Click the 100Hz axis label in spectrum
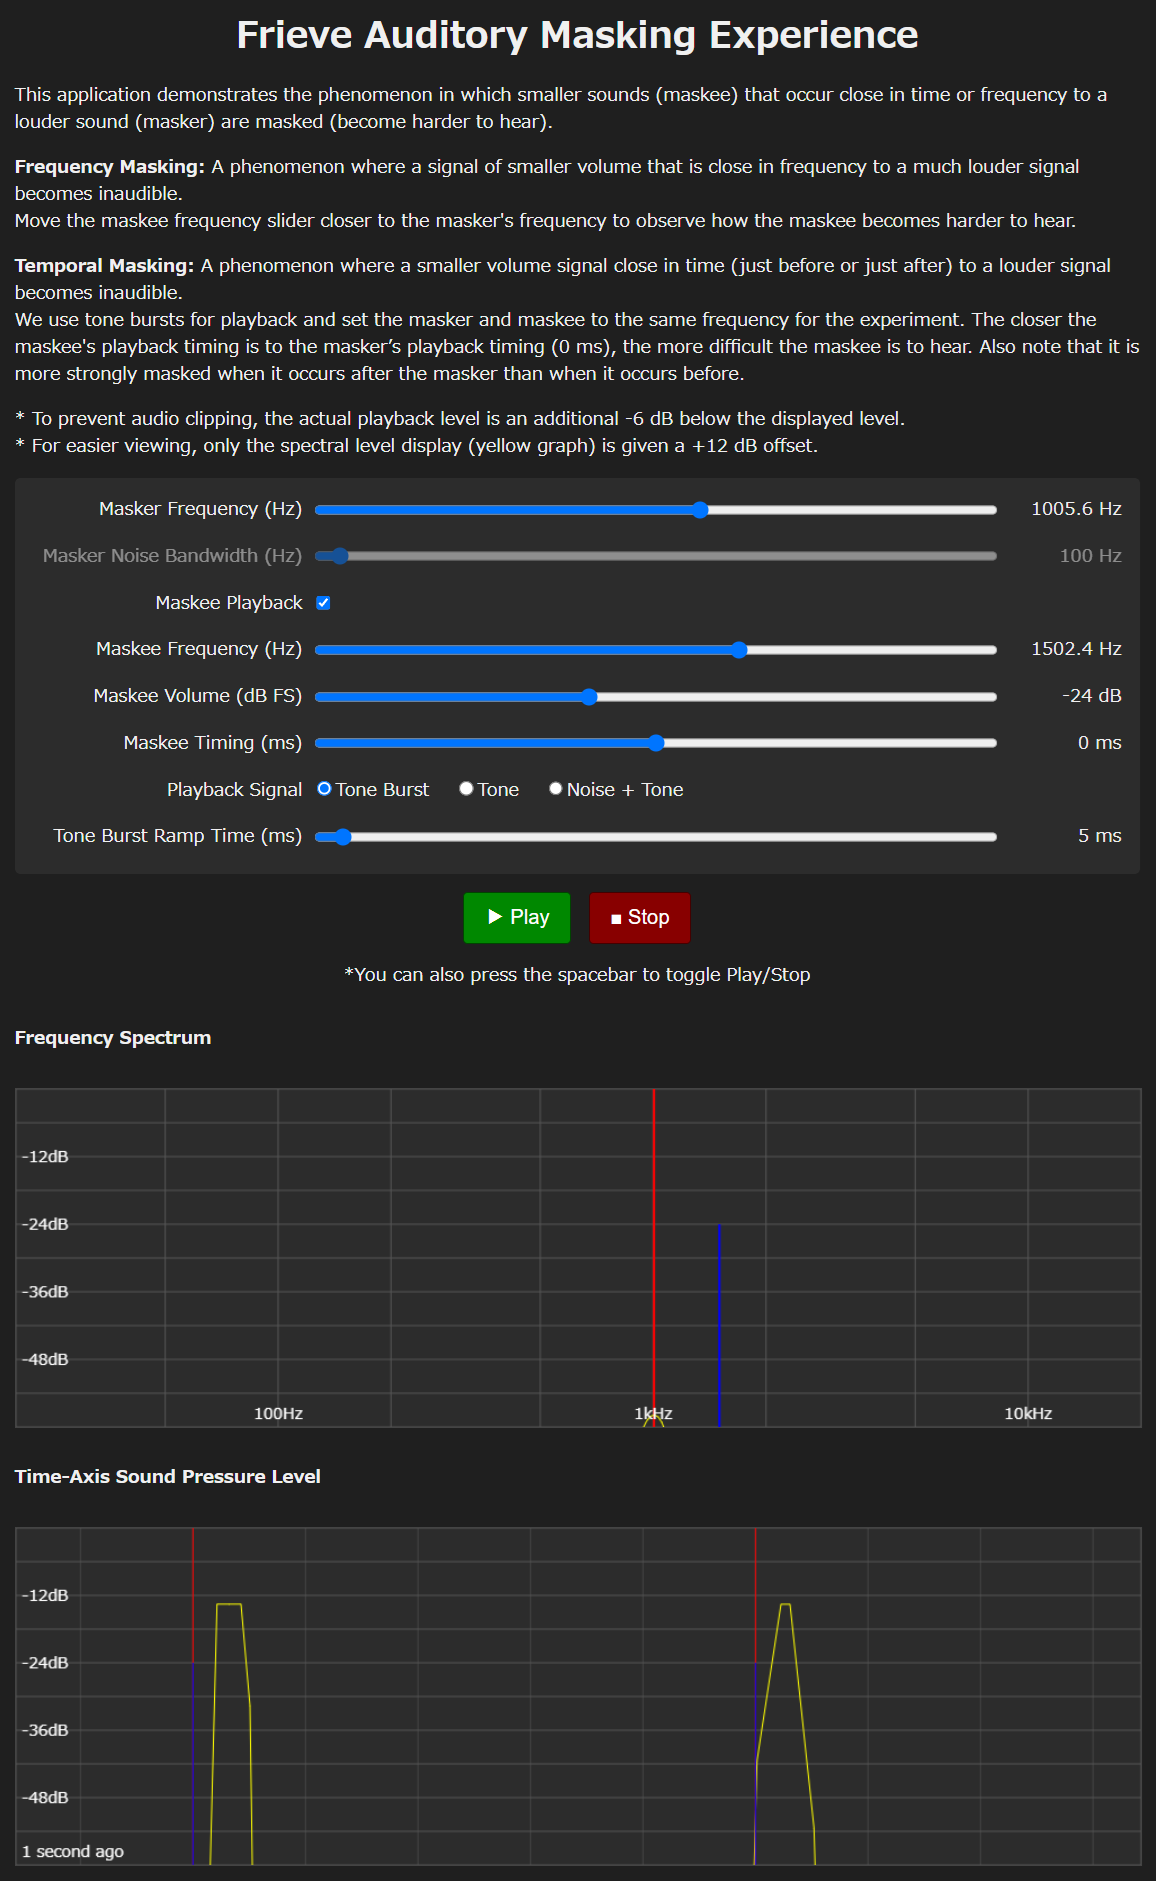Screen dimensions: 1156x1881 pyautogui.click(x=278, y=1414)
